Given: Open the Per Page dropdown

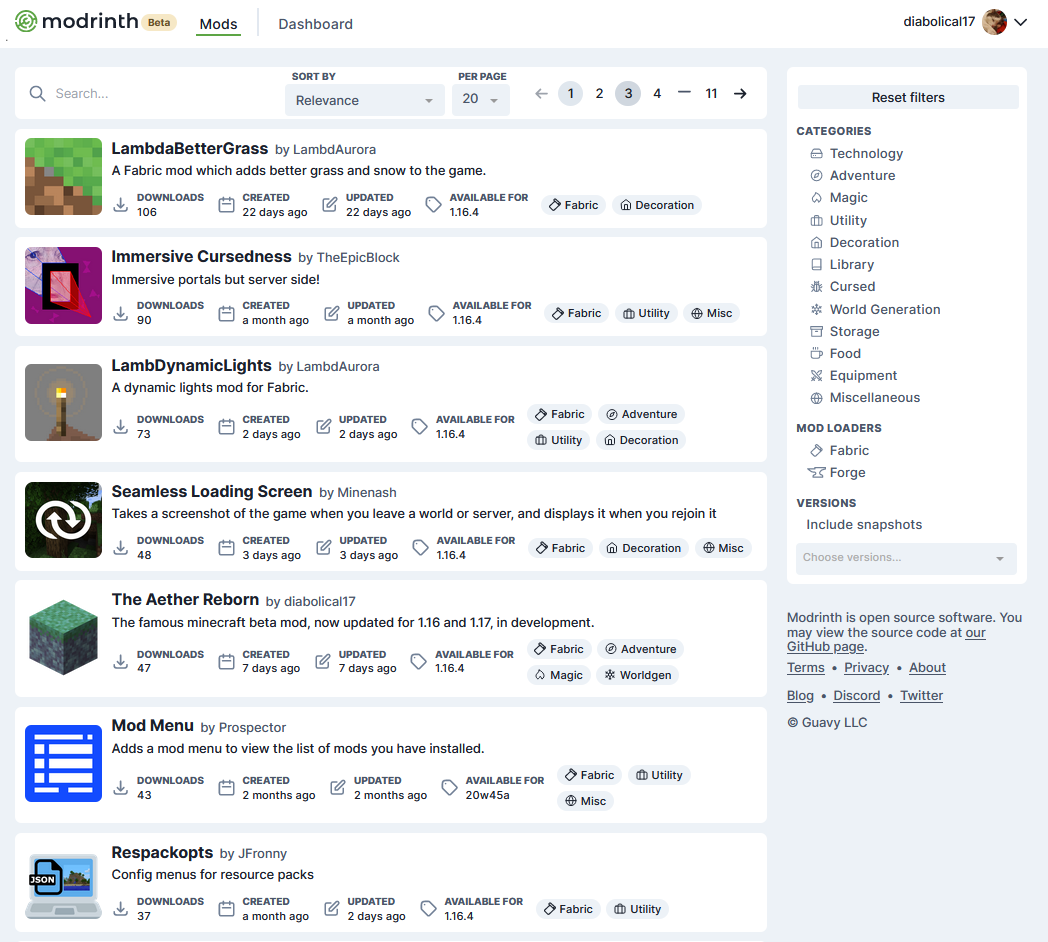Looking at the screenshot, I should tap(481, 100).
